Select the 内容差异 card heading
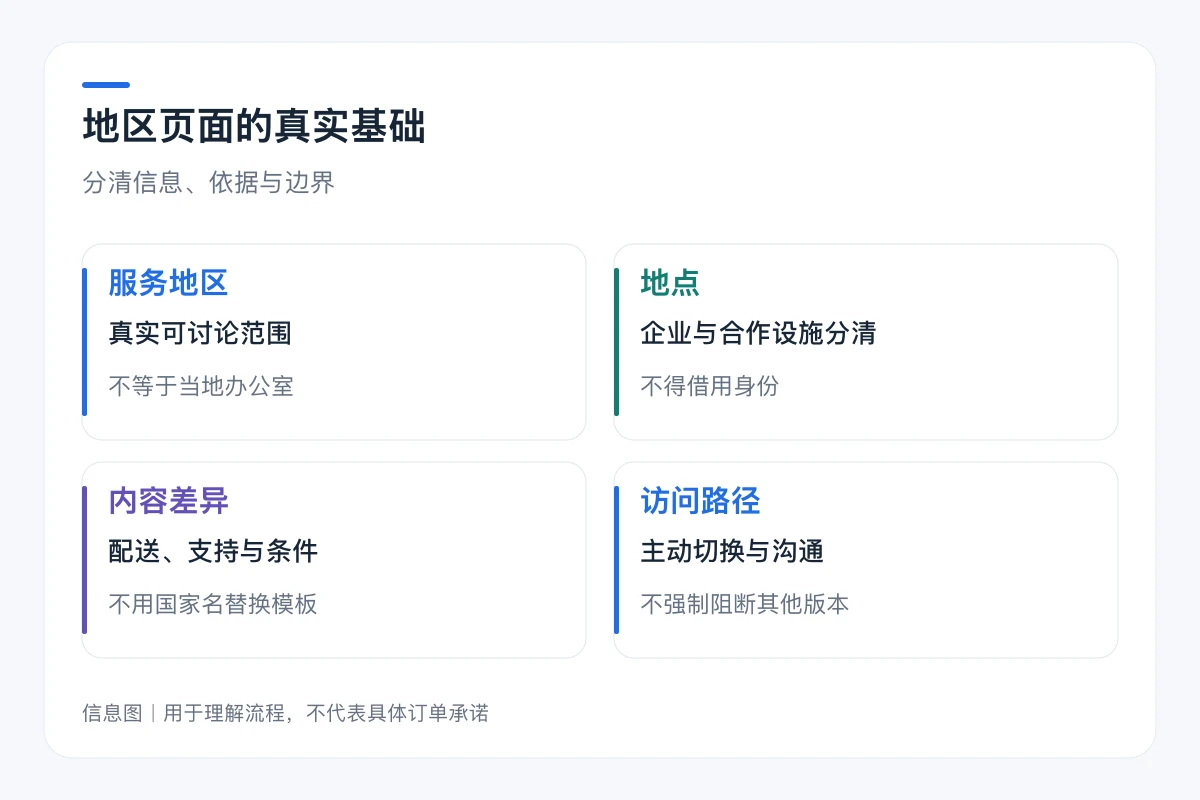 tap(168, 501)
